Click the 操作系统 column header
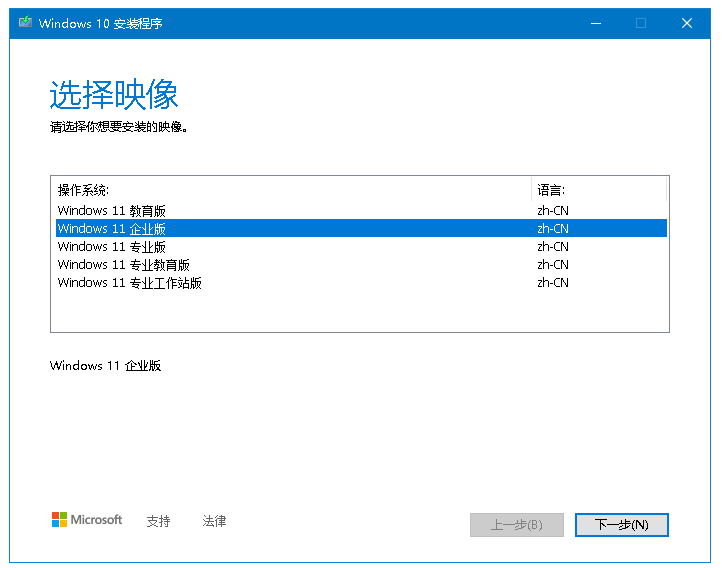This screenshot has height=568, width=722. (x=293, y=190)
